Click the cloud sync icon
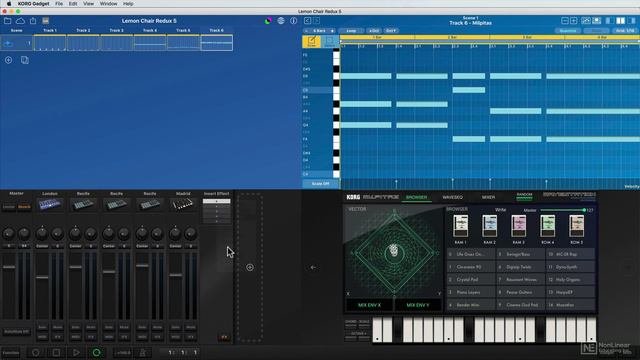The image size is (640, 360). [20, 21]
